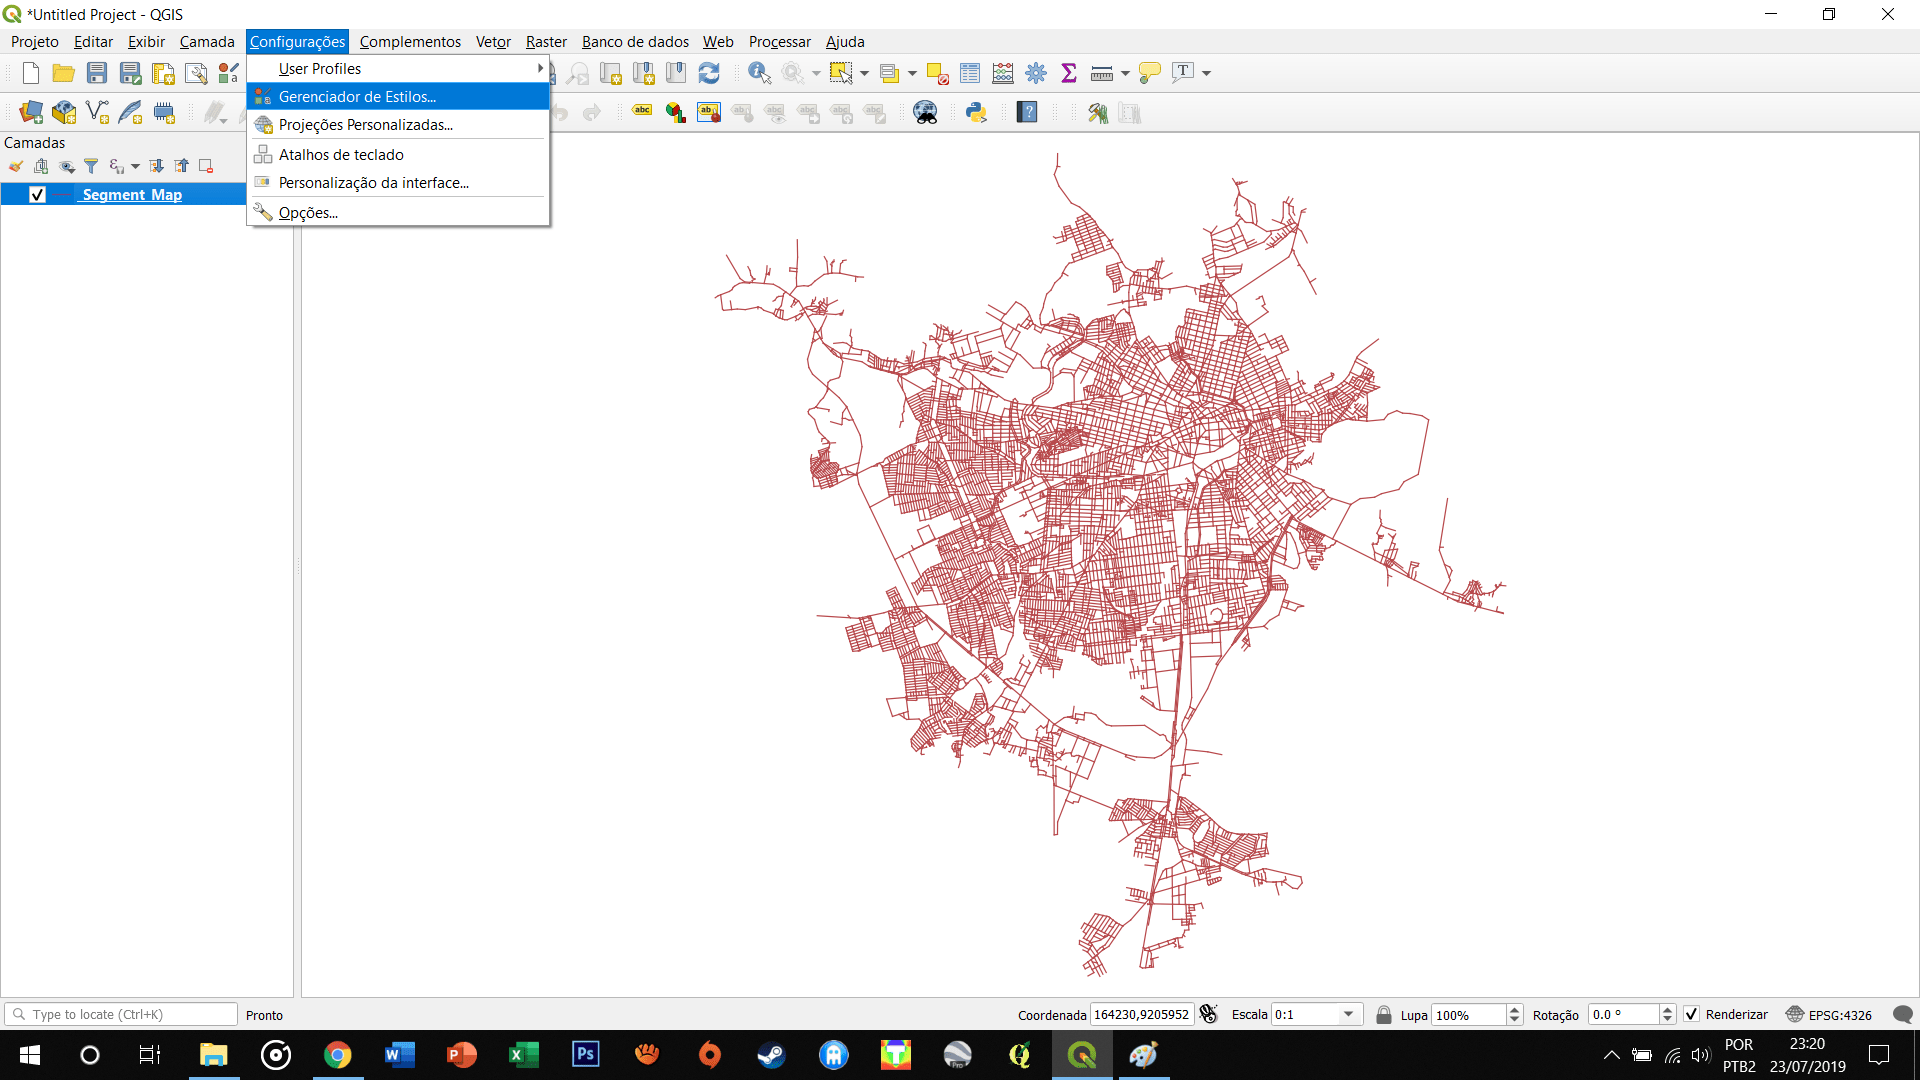Image resolution: width=1920 pixels, height=1080 pixels.
Task: Open the select features dropdown arrow
Action: pyautogui.click(x=864, y=73)
